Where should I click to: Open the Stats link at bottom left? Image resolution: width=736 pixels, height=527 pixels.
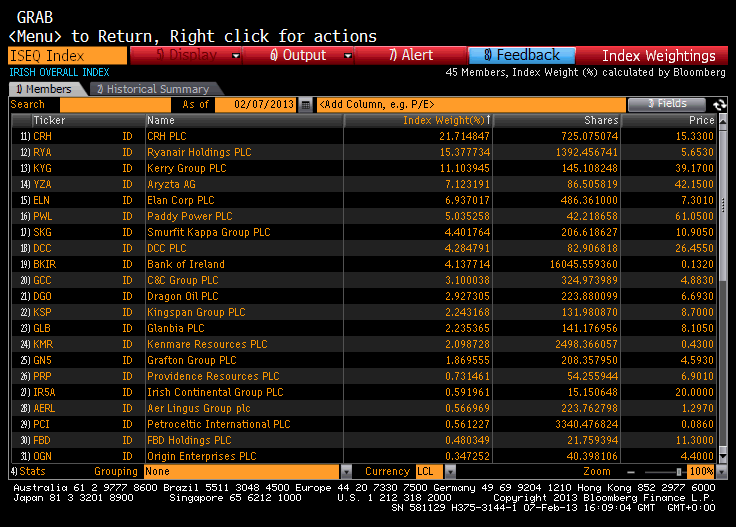click(x=28, y=471)
